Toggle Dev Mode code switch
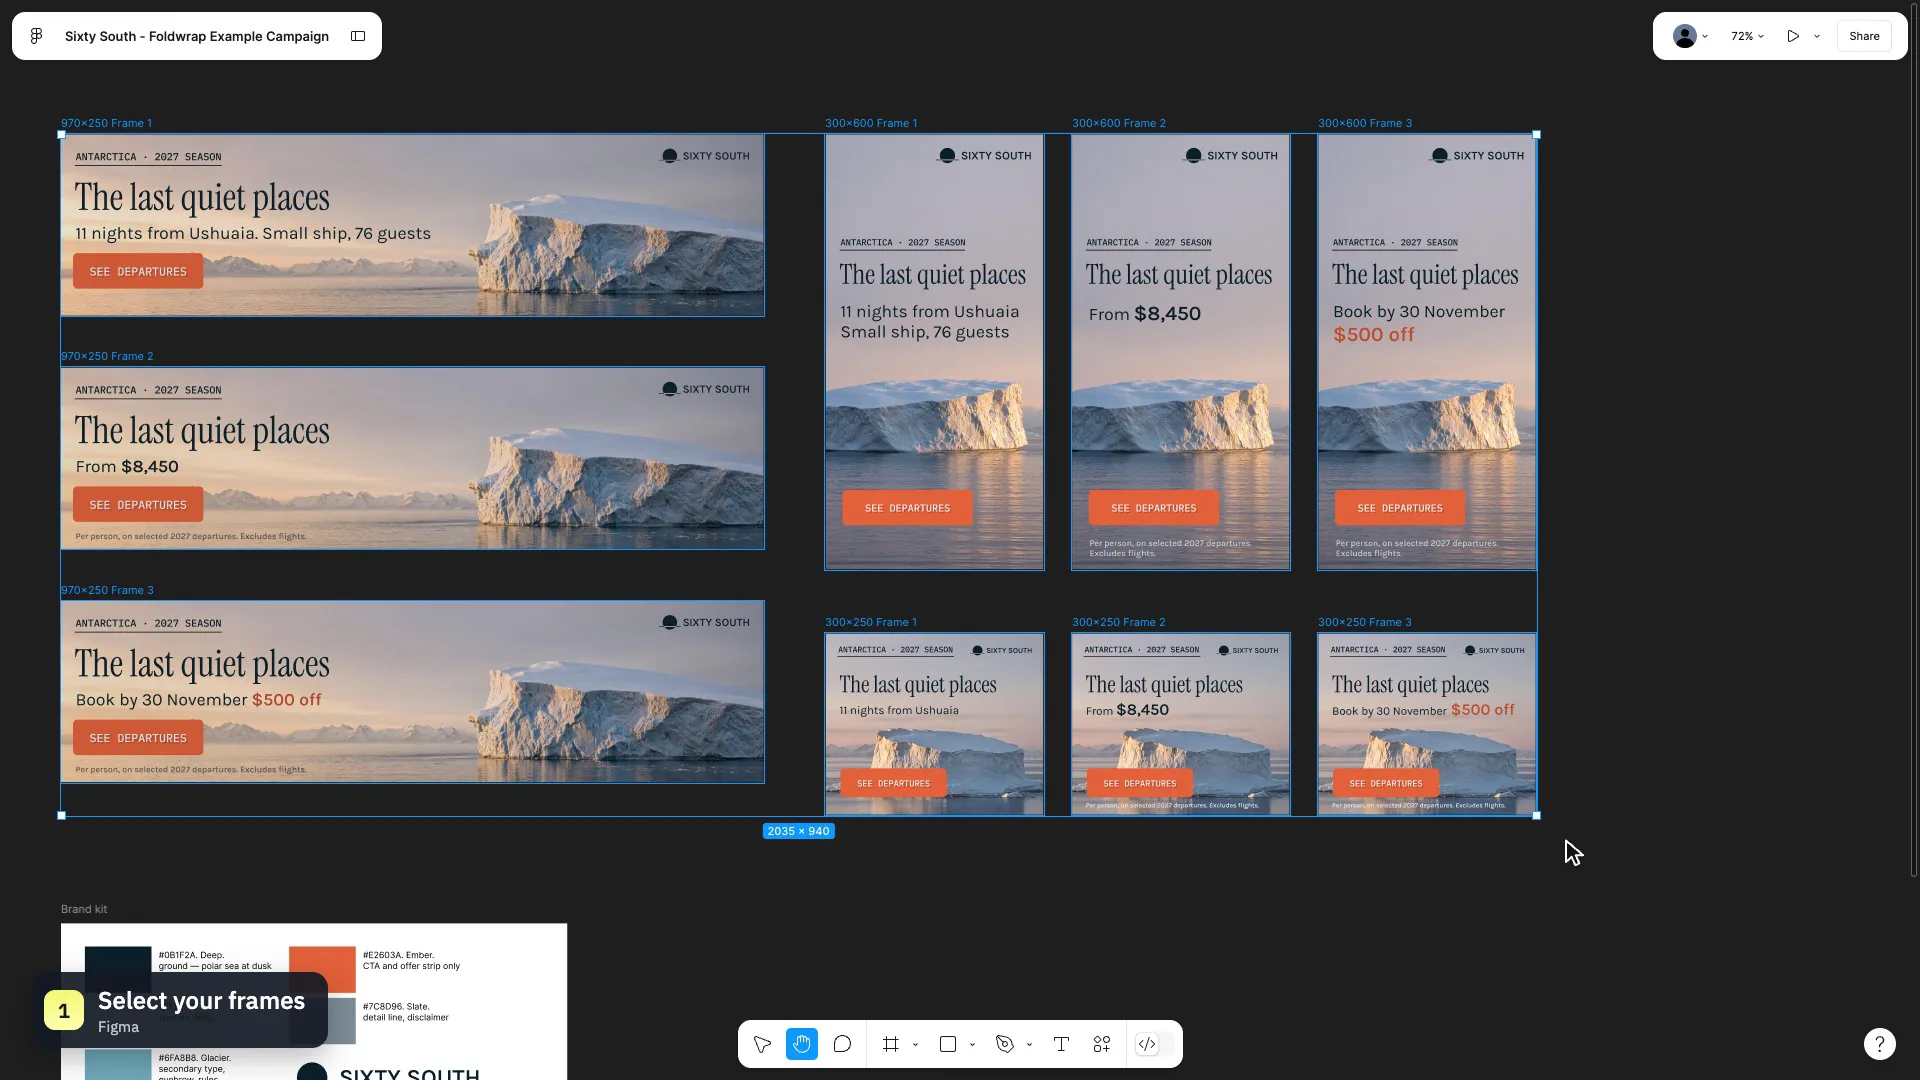The width and height of the screenshot is (1920, 1080). point(1155,1044)
